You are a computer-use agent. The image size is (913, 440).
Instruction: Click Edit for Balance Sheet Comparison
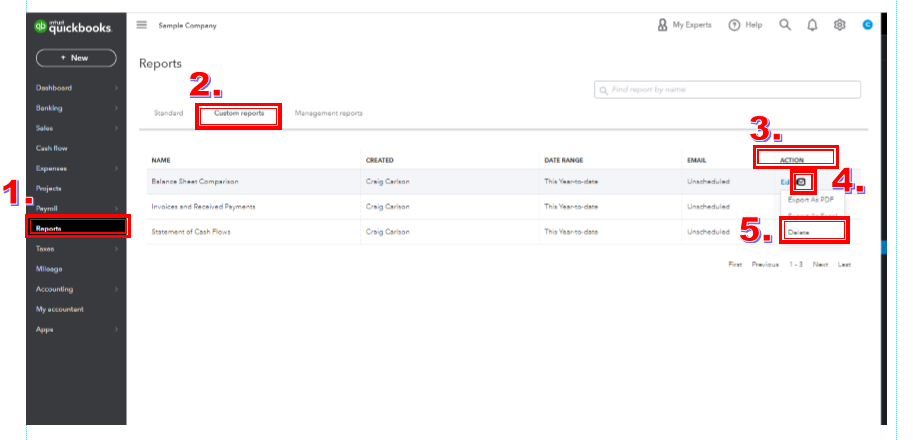(785, 182)
